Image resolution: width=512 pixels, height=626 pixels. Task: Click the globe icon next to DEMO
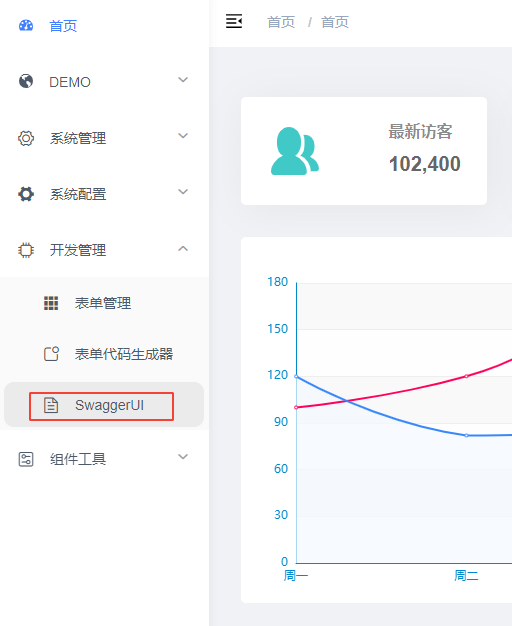(26, 81)
